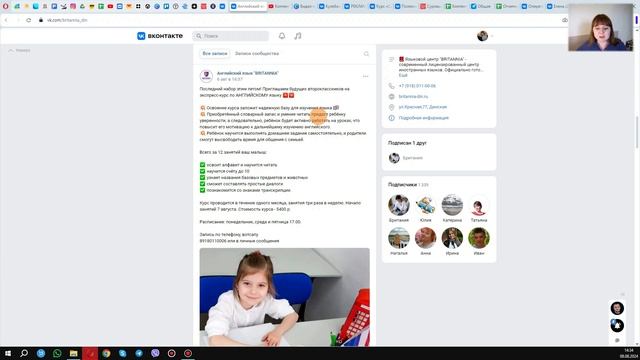Image resolution: width=640 pixels, height=360 pixels.
Task: Open the britannia-dn.ru website link
Action: (x=413, y=97)
